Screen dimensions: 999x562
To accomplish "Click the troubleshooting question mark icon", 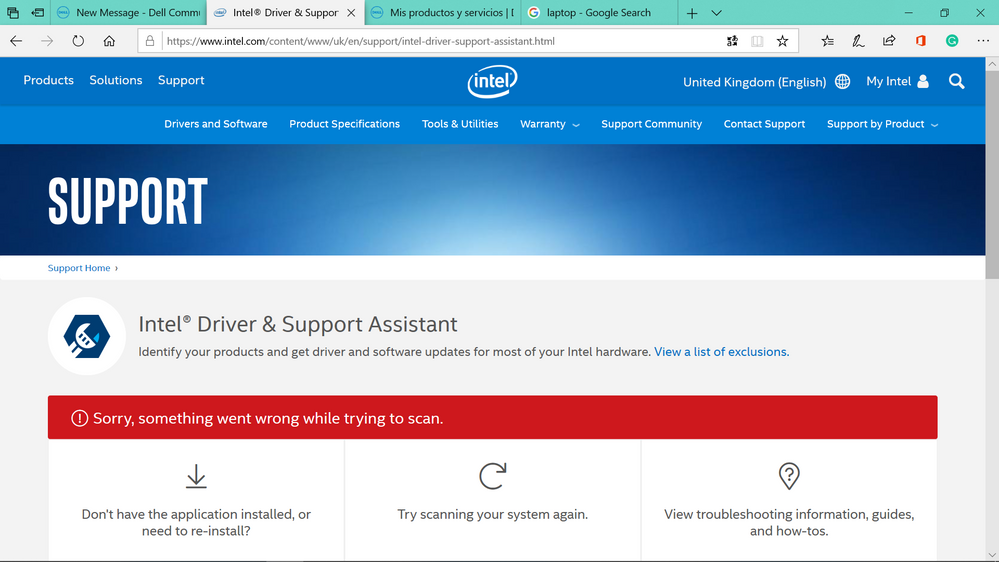I will [789, 476].
